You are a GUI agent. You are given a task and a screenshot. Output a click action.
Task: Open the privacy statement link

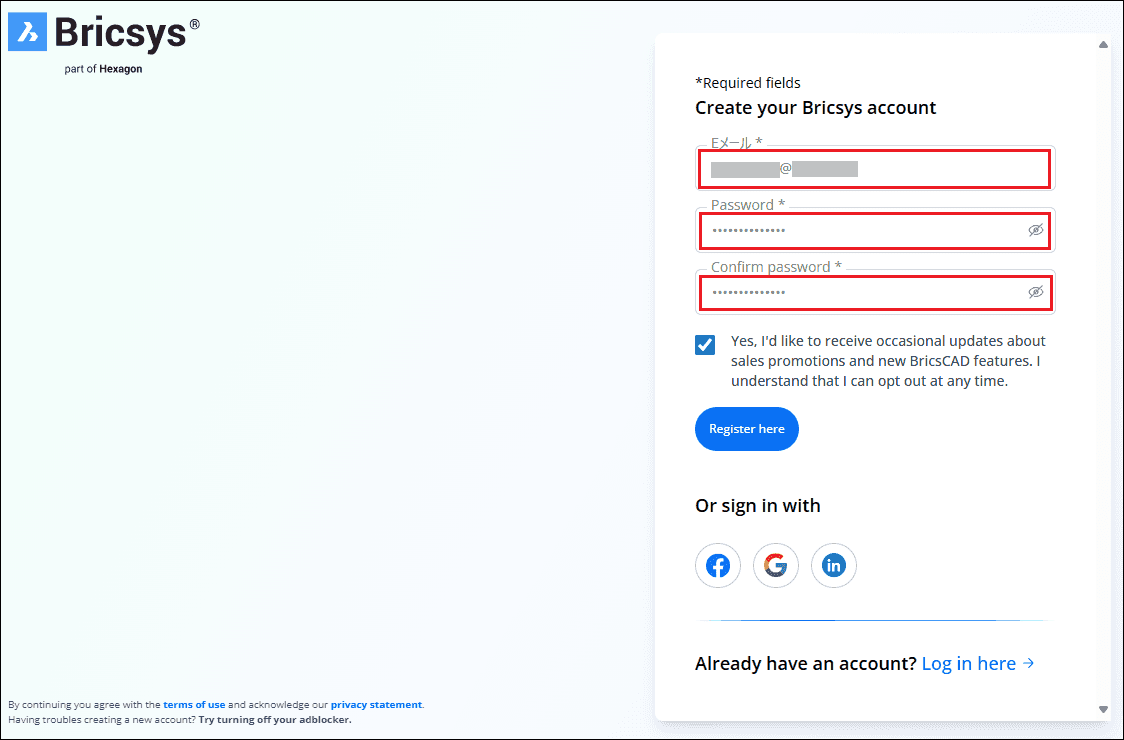[376, 705]
